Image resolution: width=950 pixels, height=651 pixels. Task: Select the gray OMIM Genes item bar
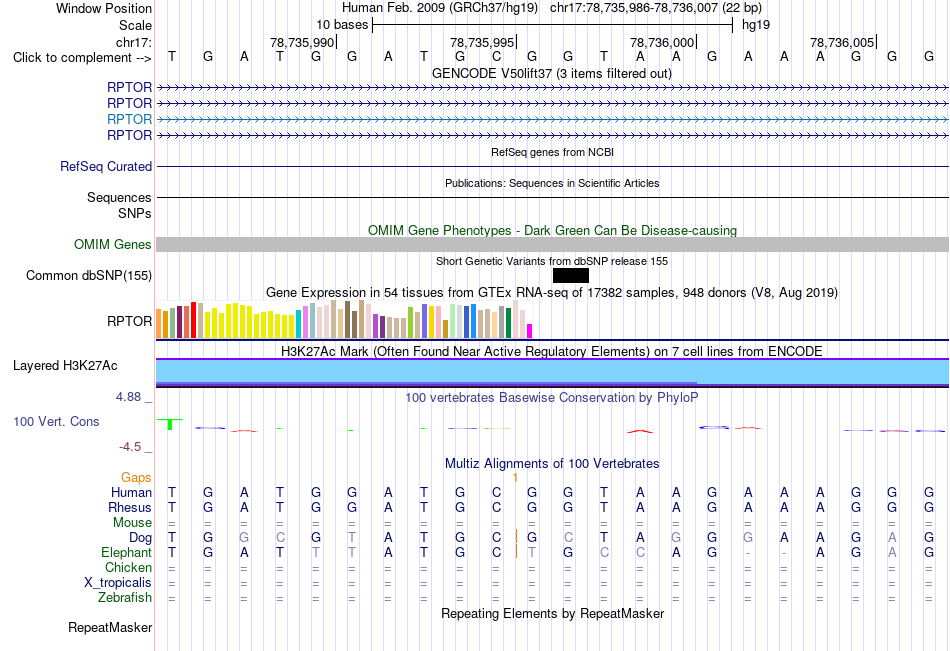552,244
